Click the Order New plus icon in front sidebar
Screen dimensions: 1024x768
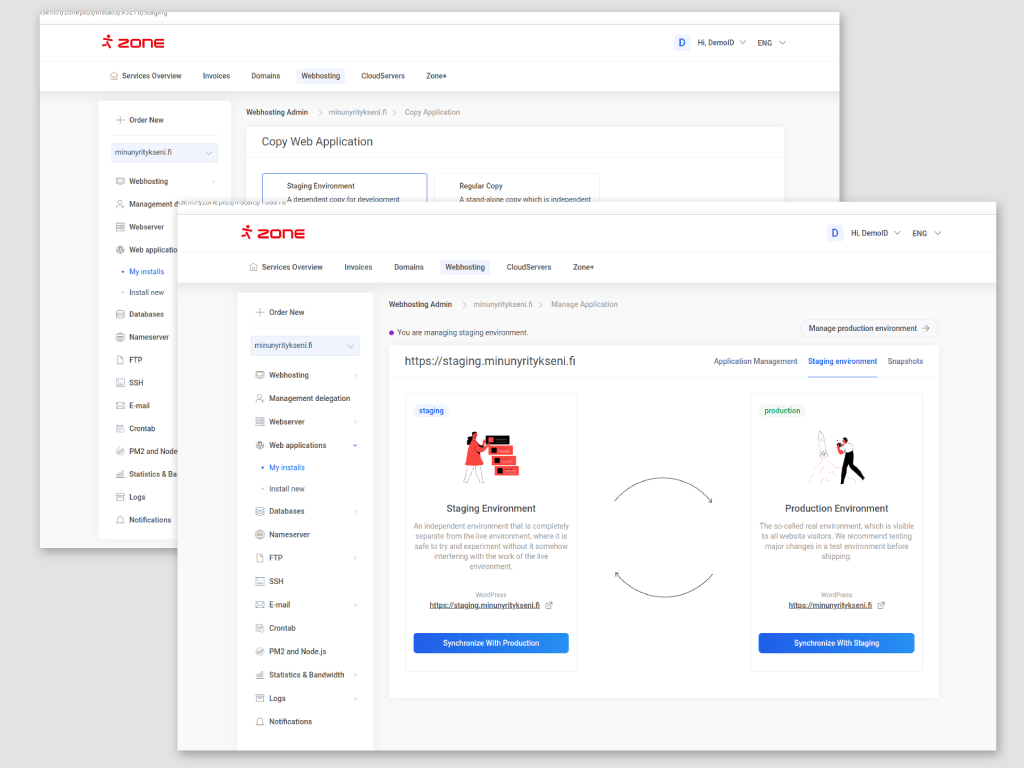point(260,312)
